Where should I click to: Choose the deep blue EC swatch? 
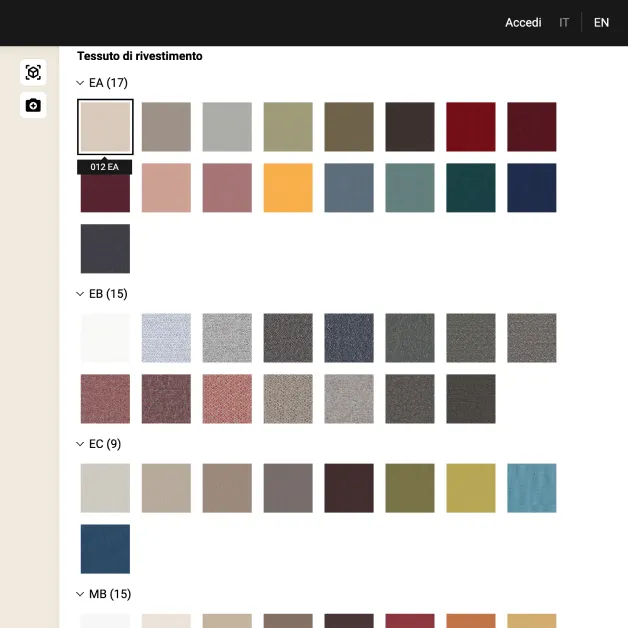(105, 549)
